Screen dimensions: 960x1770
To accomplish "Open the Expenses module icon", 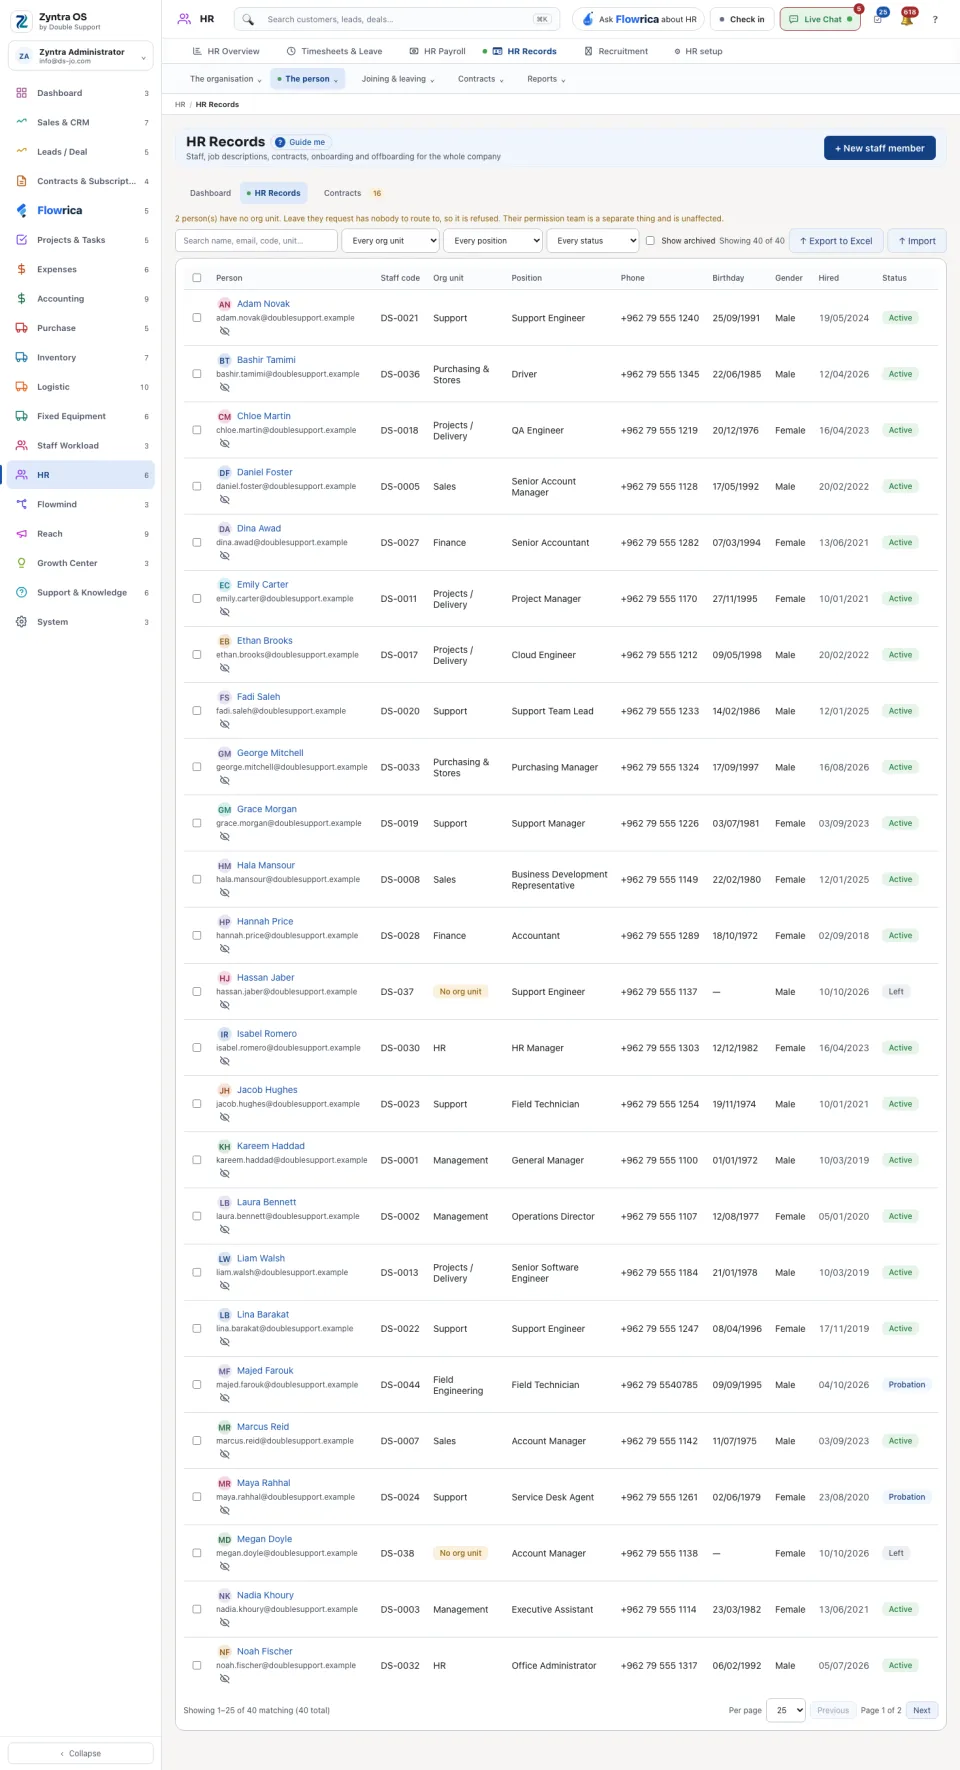I will click(21, 269).
